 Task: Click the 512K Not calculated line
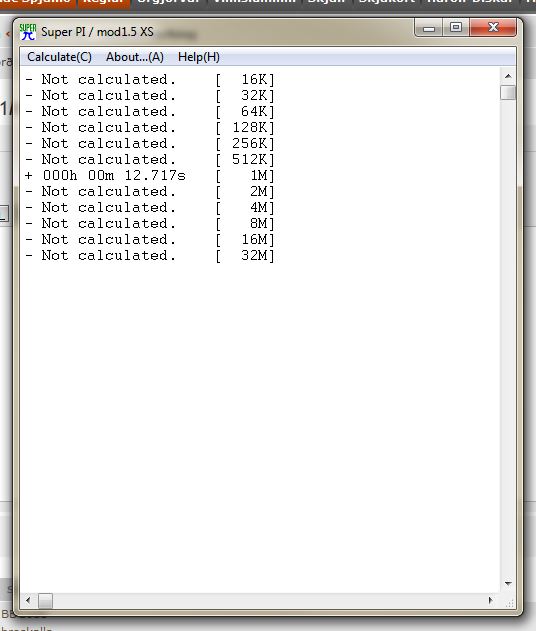coord(150,160)
